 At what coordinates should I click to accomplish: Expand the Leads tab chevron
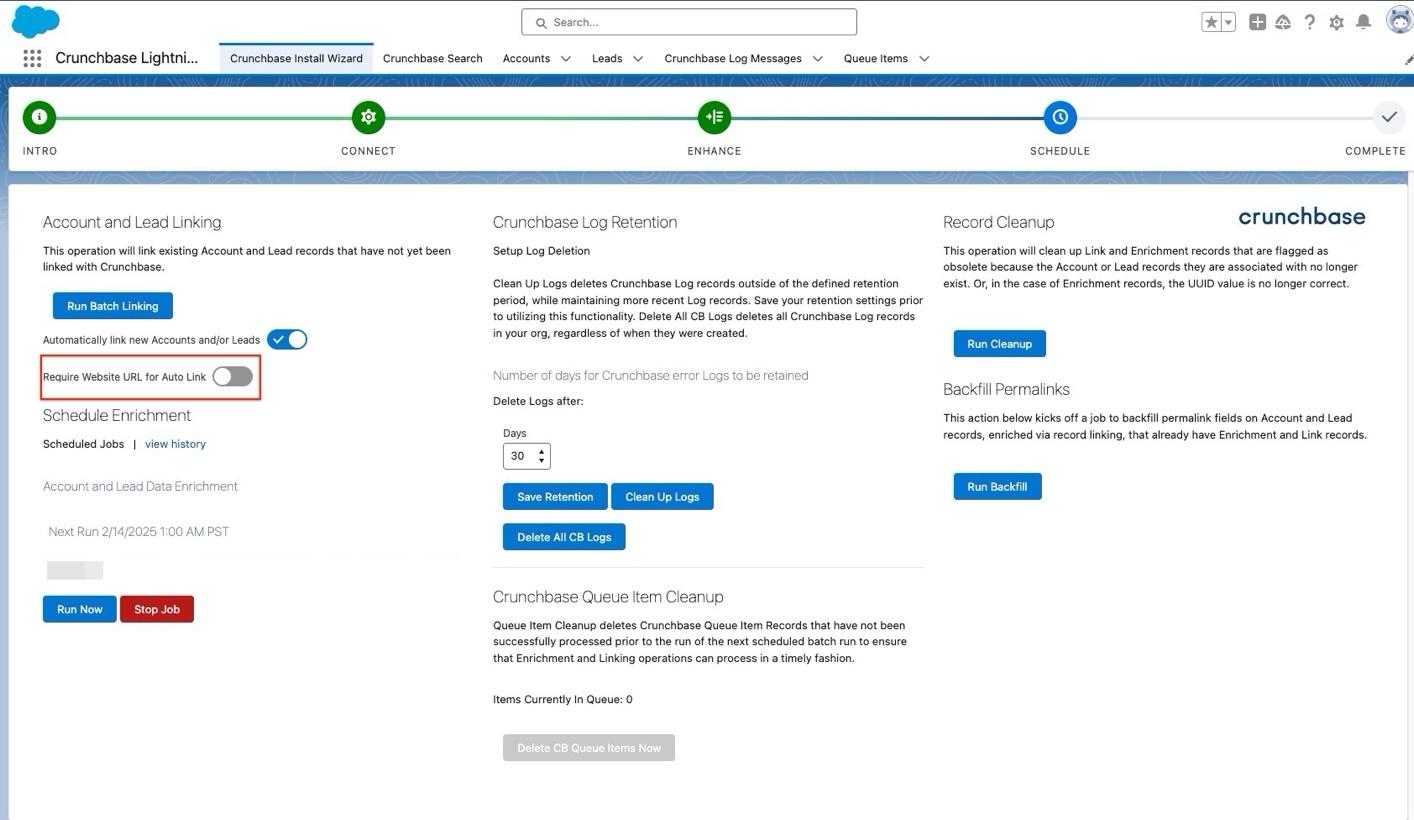pyautogui.click(x=638, y=58)
